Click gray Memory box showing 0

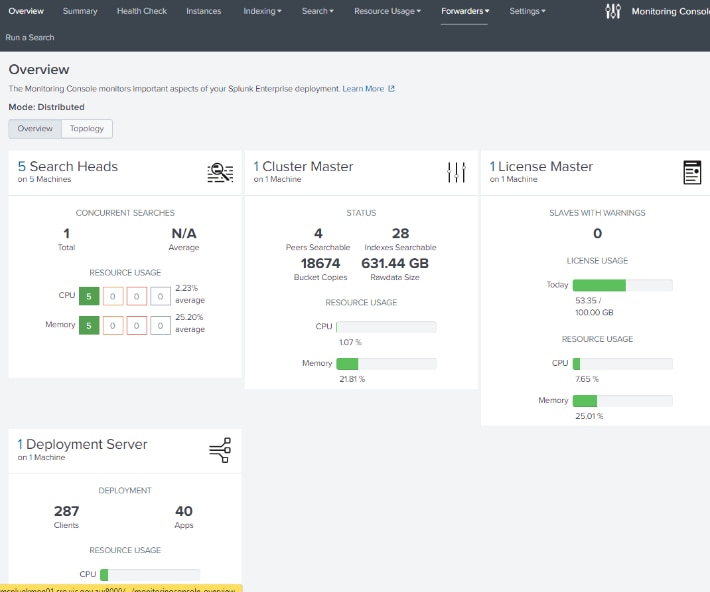pyautogui.click(x=160, y=326)
